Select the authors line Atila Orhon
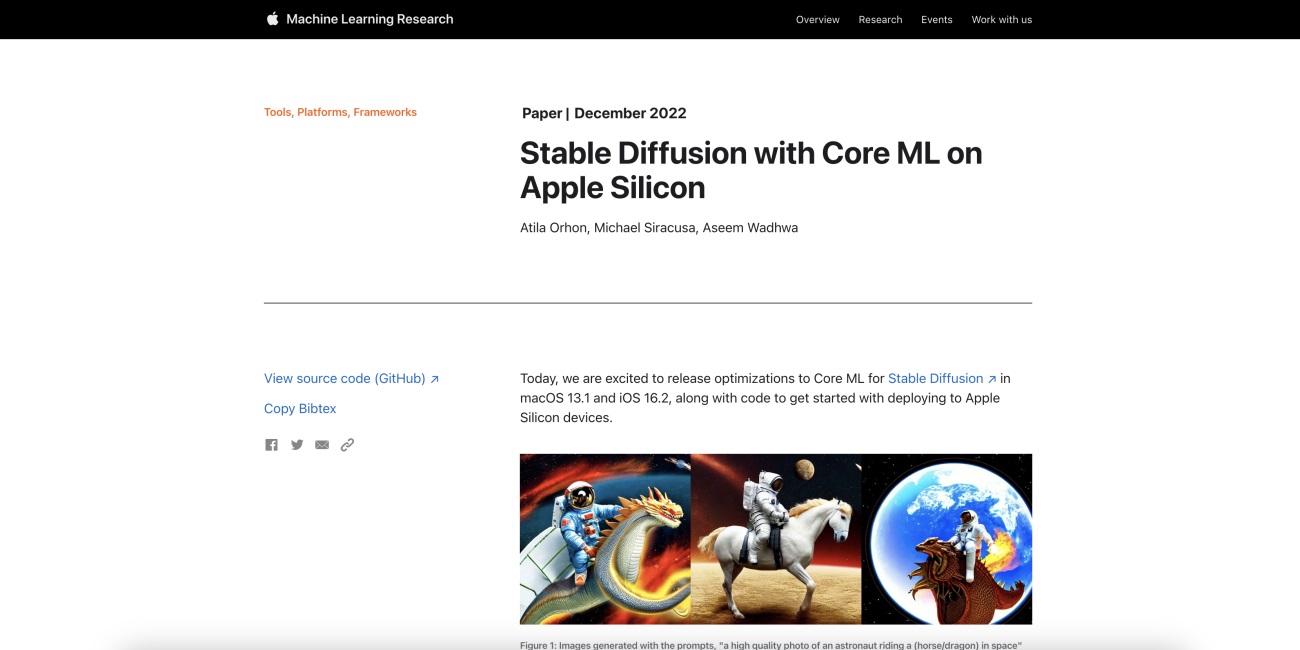 [659, 228]
